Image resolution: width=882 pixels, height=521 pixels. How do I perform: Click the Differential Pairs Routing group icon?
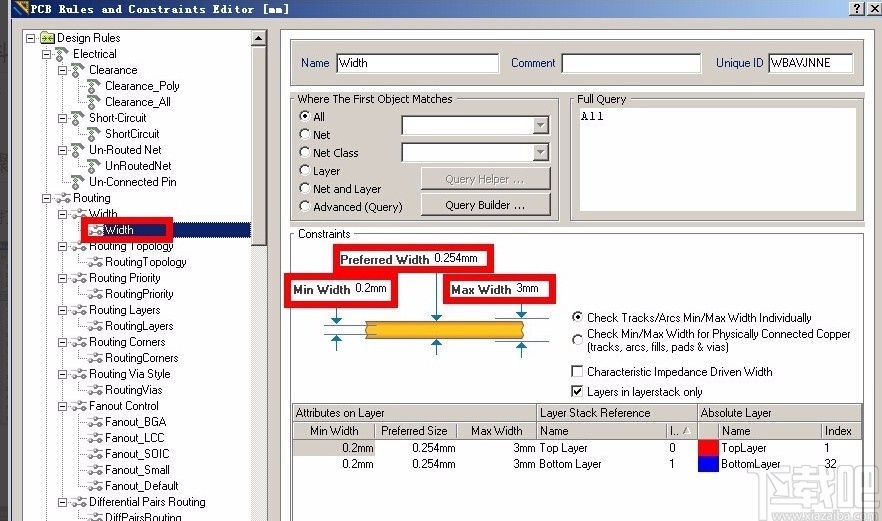coord(79,502)
